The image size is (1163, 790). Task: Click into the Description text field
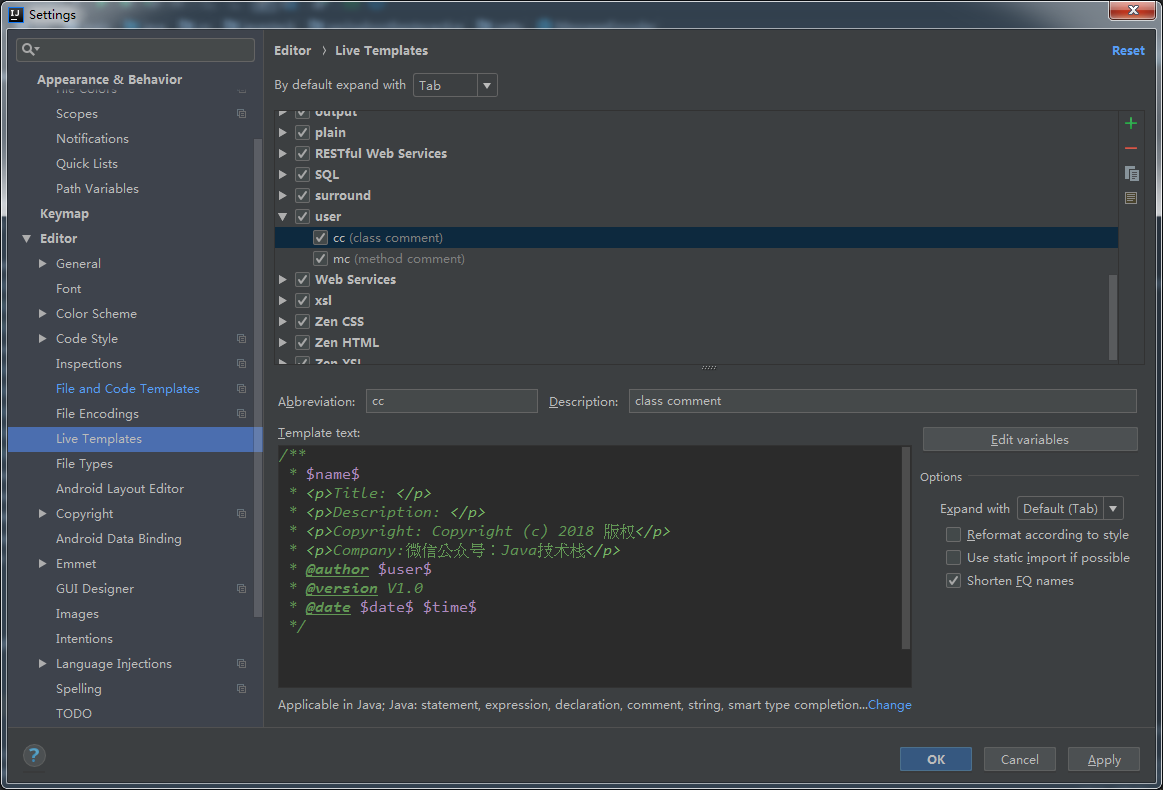[x=882, y=401]
